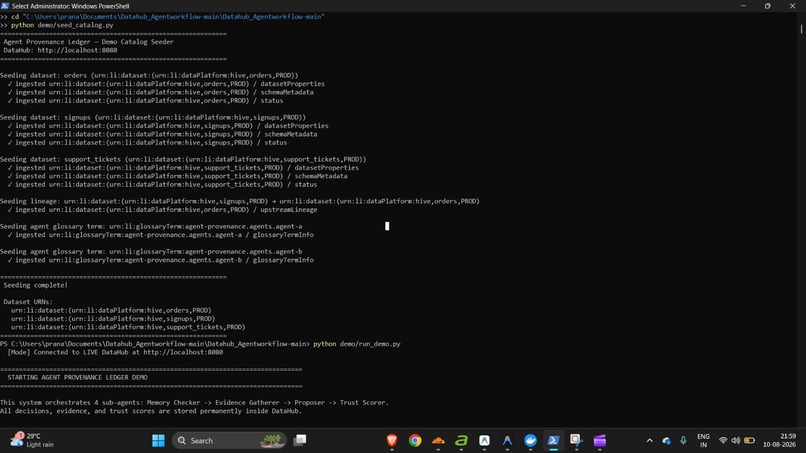Click 'Seeding agent glossary term' agent-b line
Viewport: 806px width, 453px height.
point(151,251)
